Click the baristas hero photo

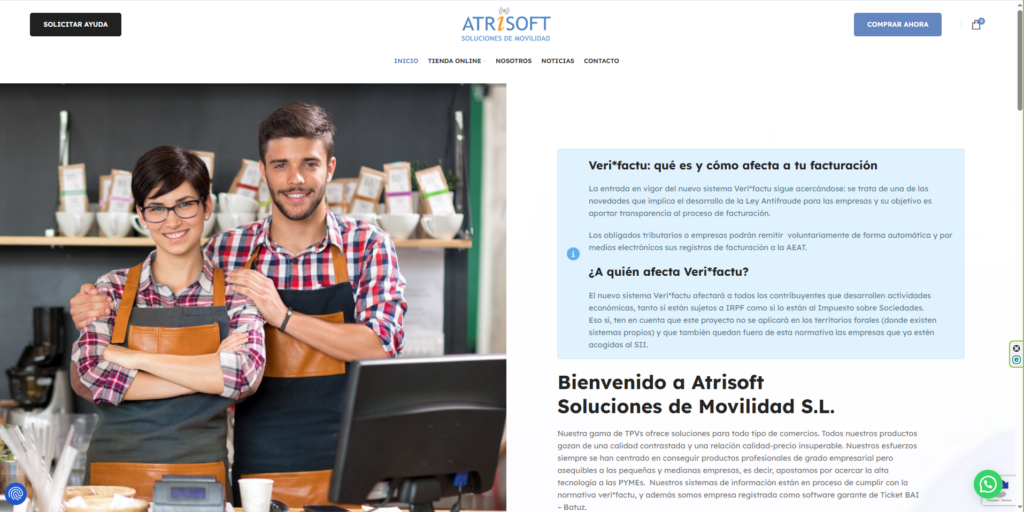(253, 297)
